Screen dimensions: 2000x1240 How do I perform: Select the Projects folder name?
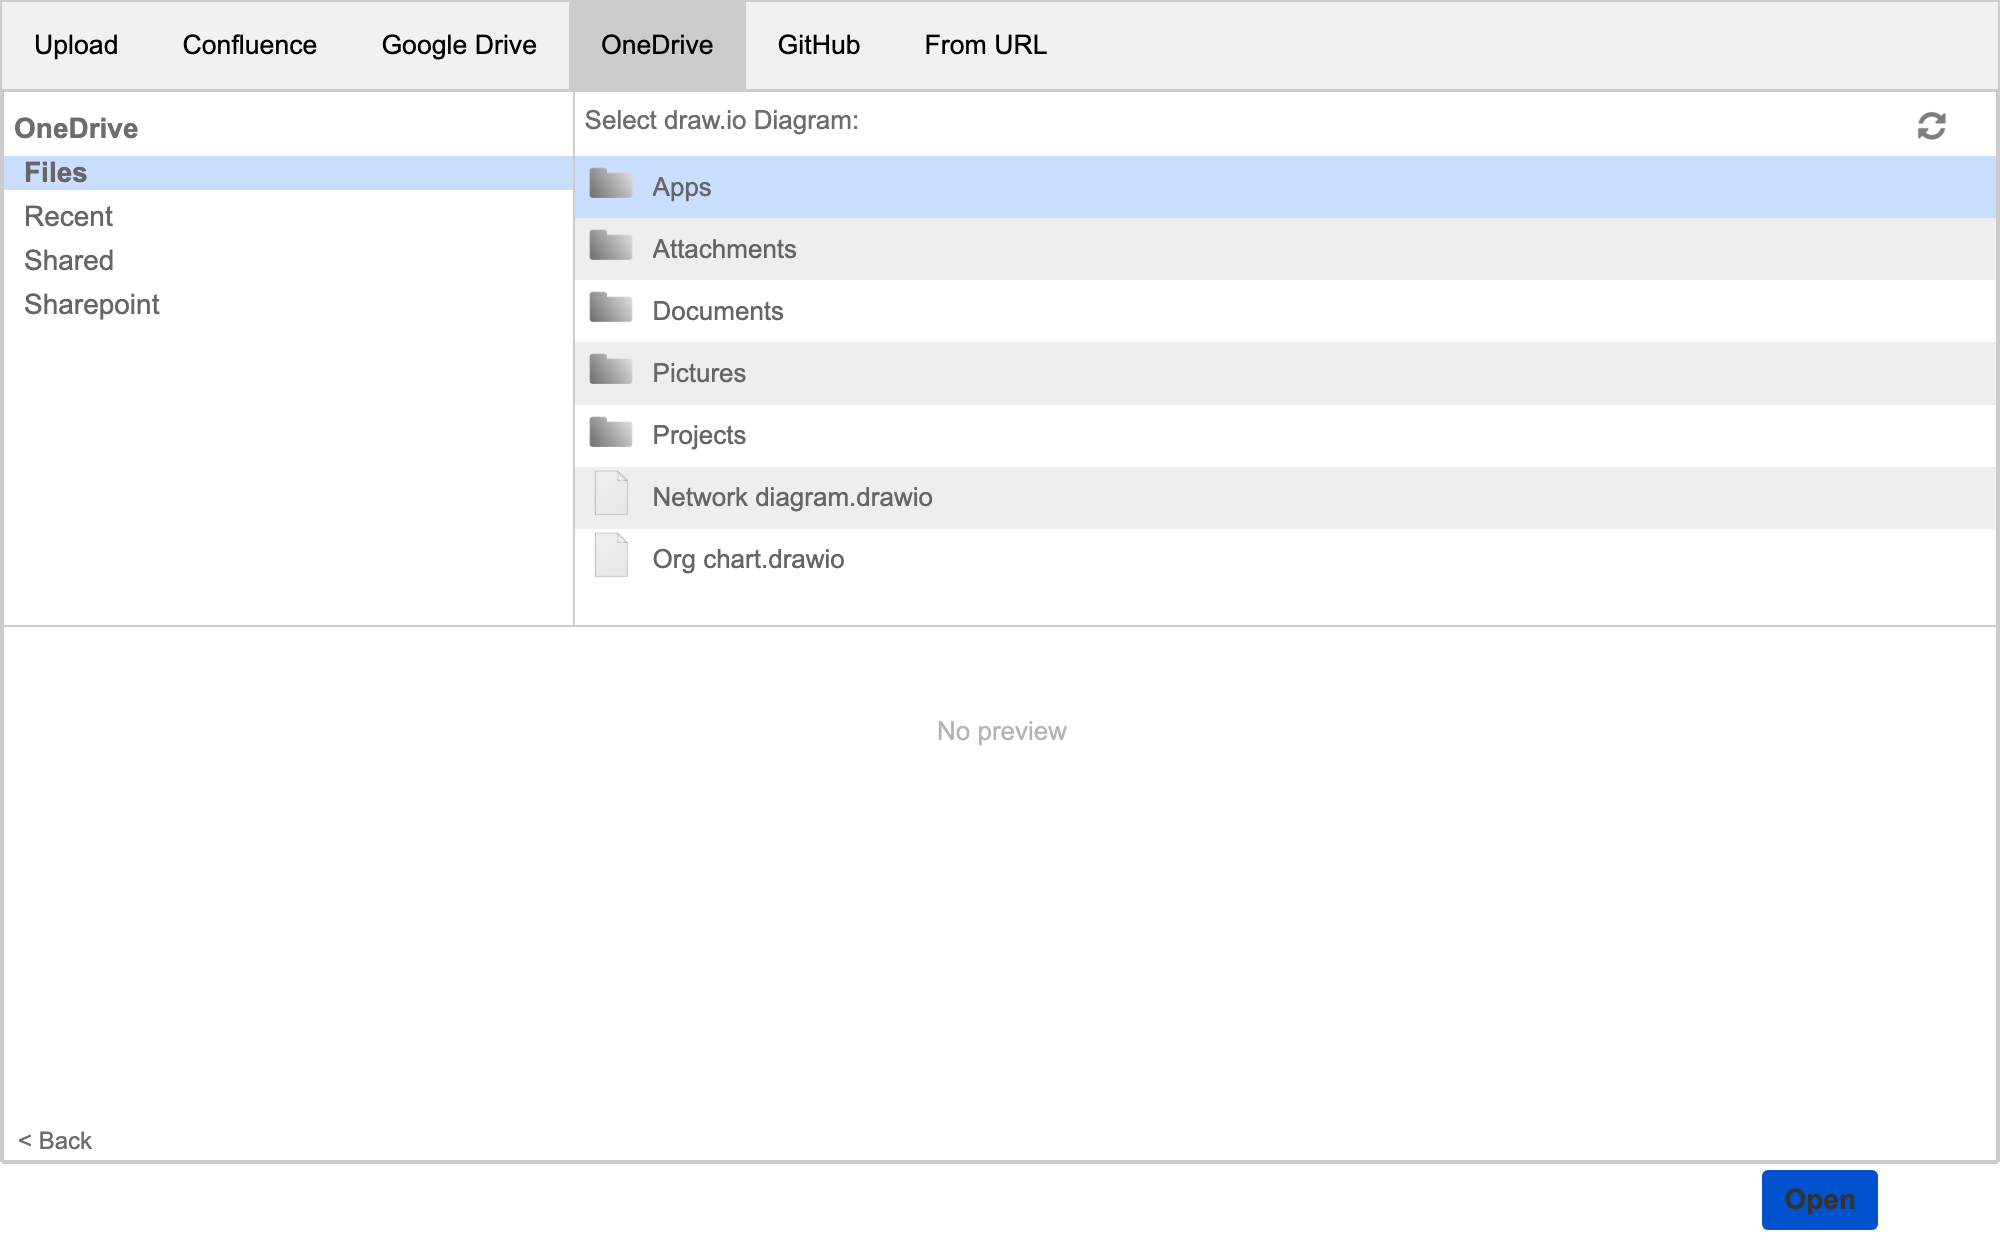pyautogui.click(x=699, y=435)
